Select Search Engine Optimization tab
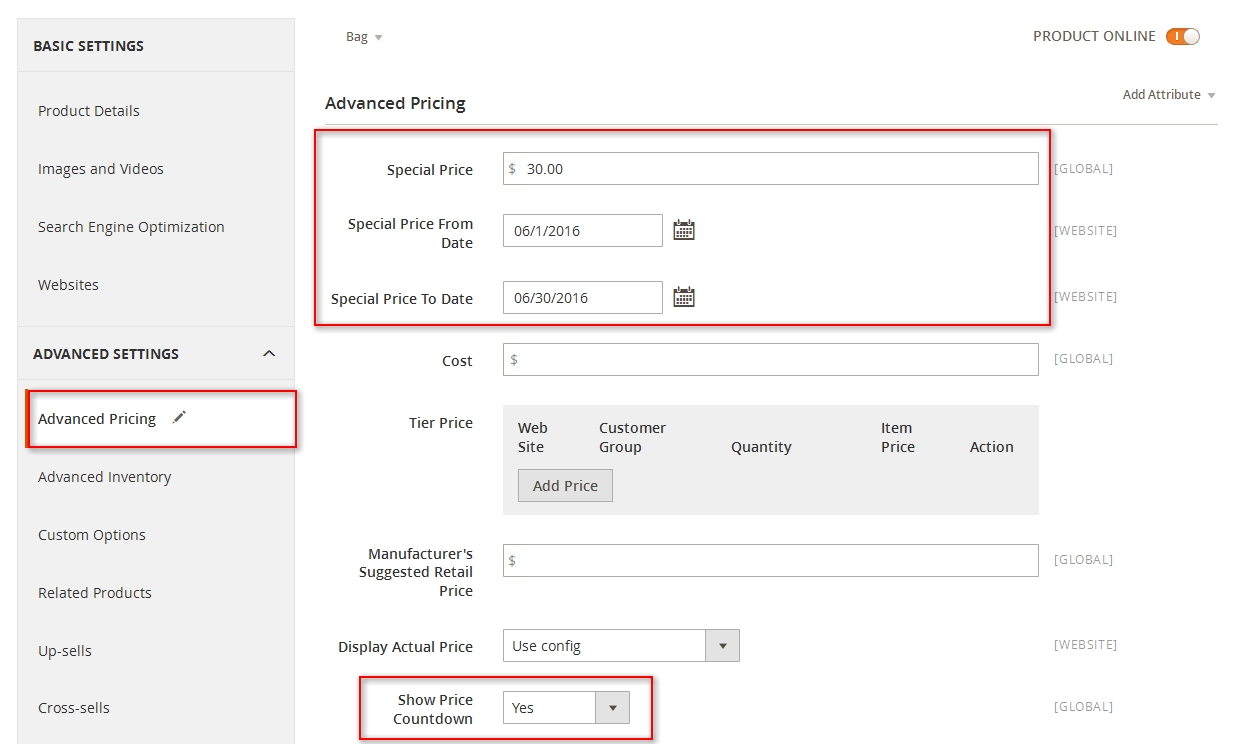 (x=131, y=227)
